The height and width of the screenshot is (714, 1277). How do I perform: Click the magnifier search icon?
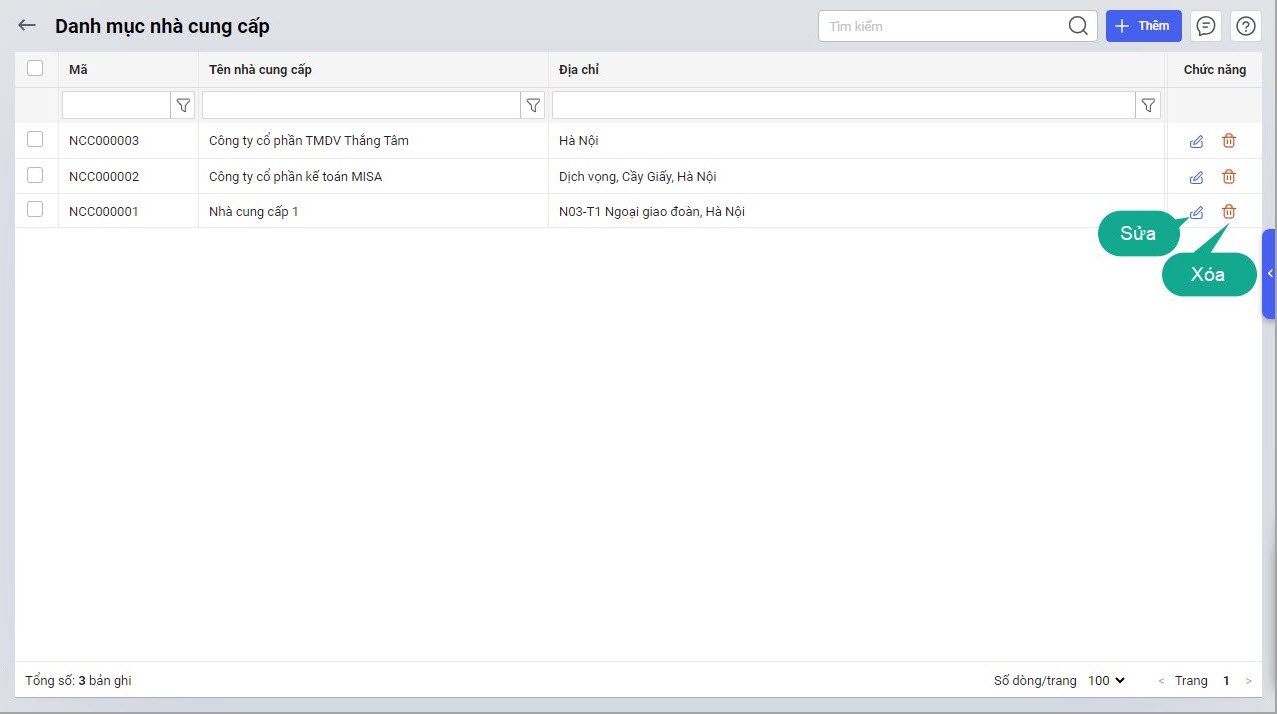[x=1078, y=26]
